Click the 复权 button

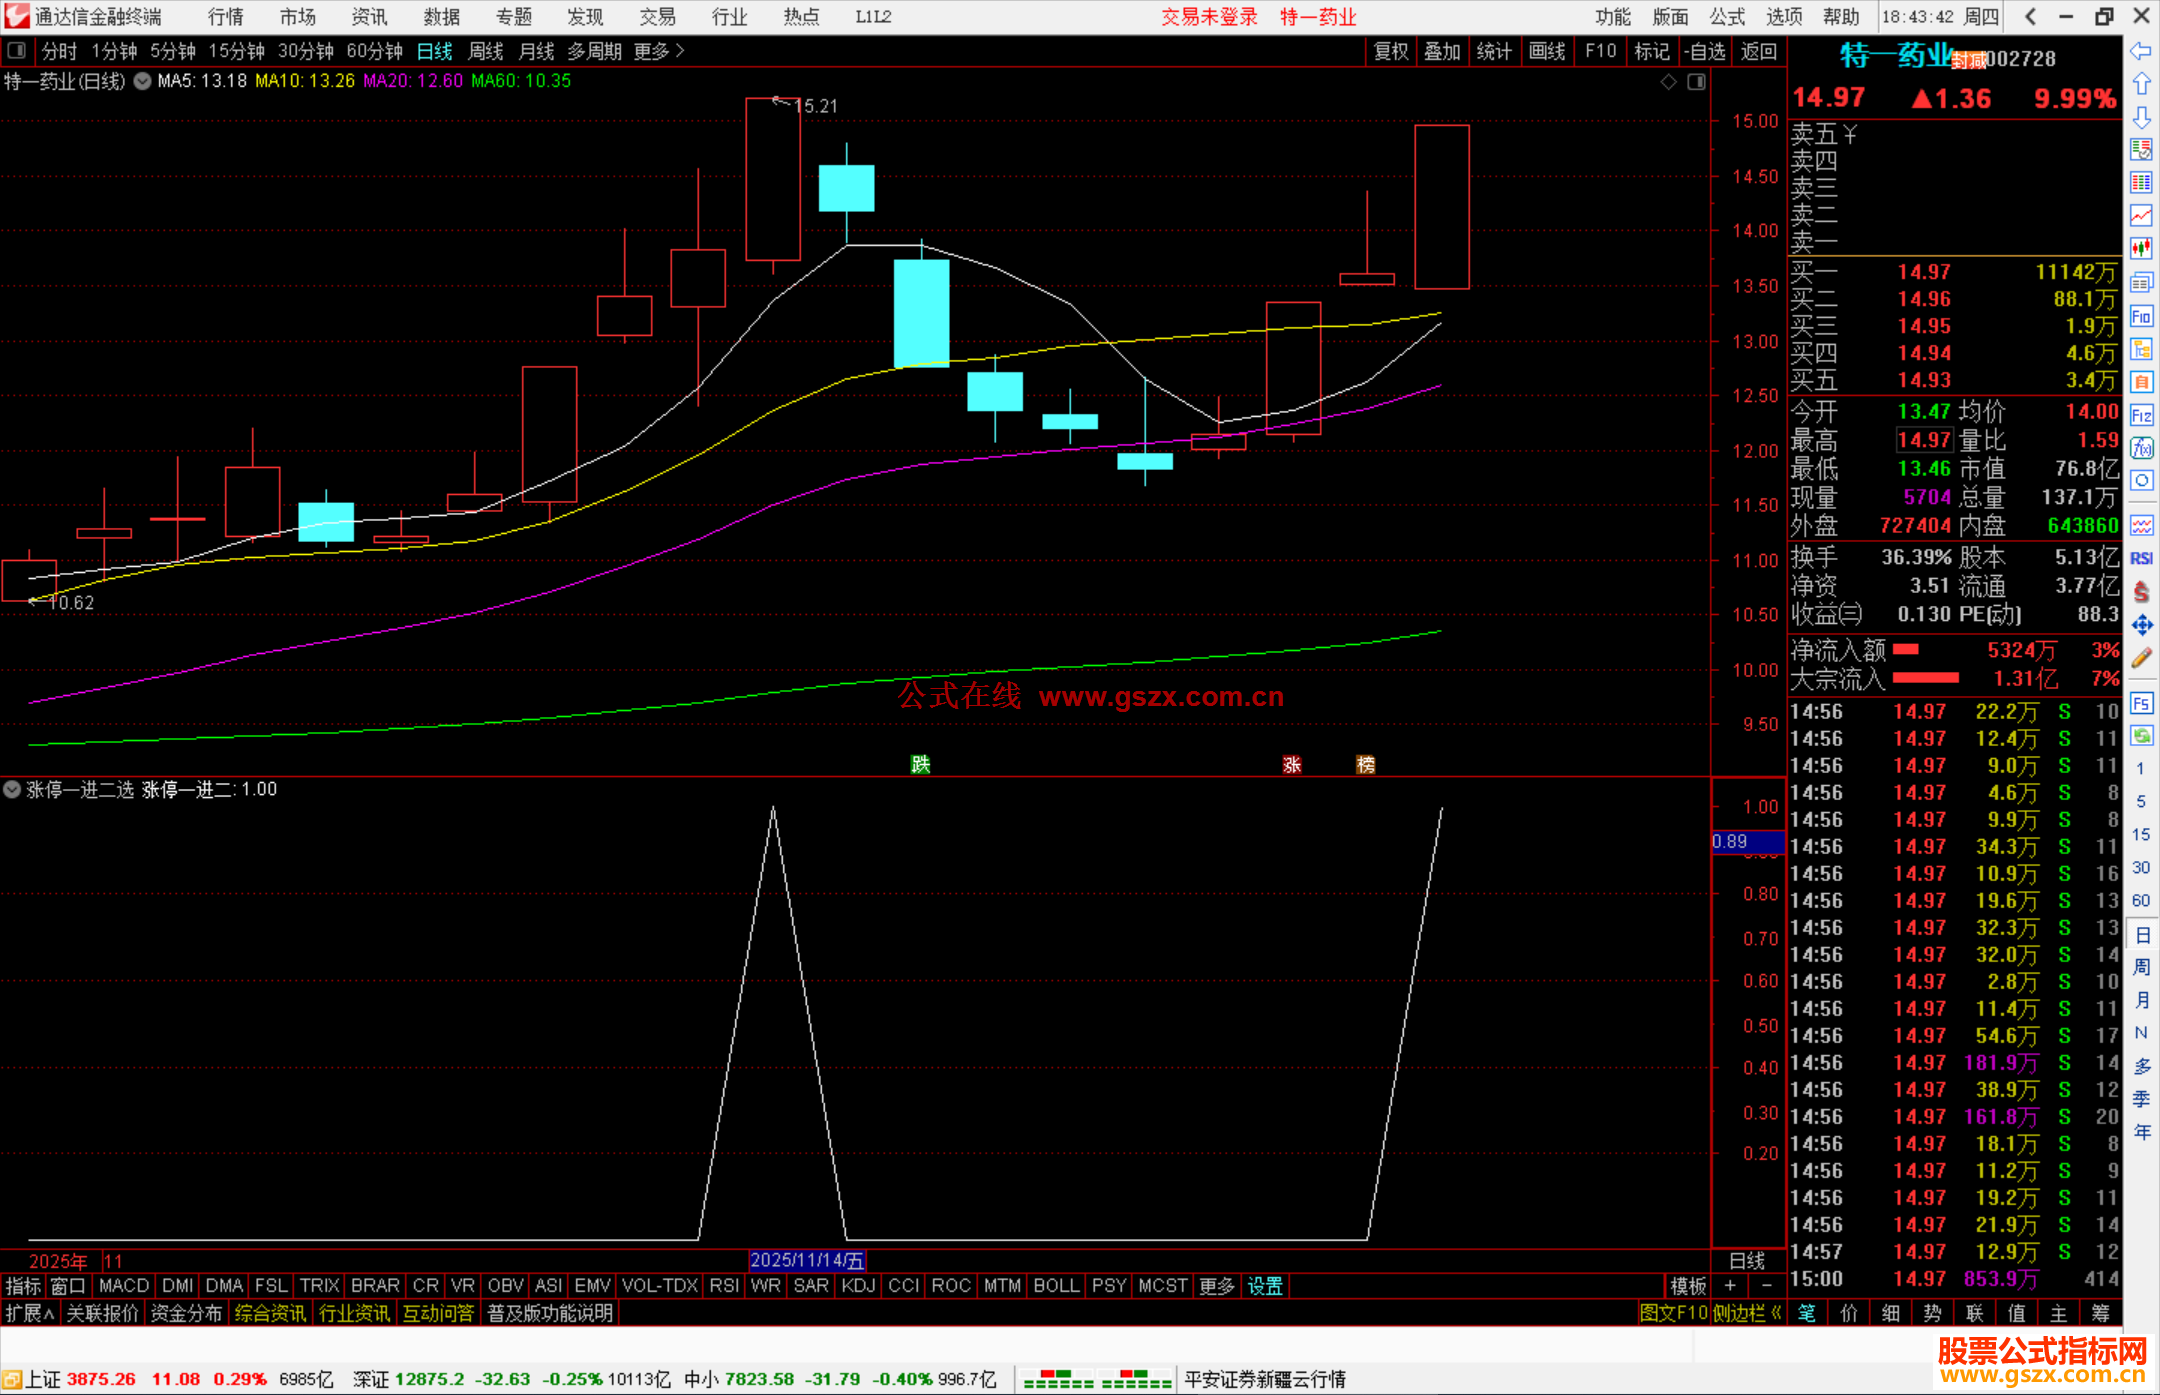pos(1390,51)
